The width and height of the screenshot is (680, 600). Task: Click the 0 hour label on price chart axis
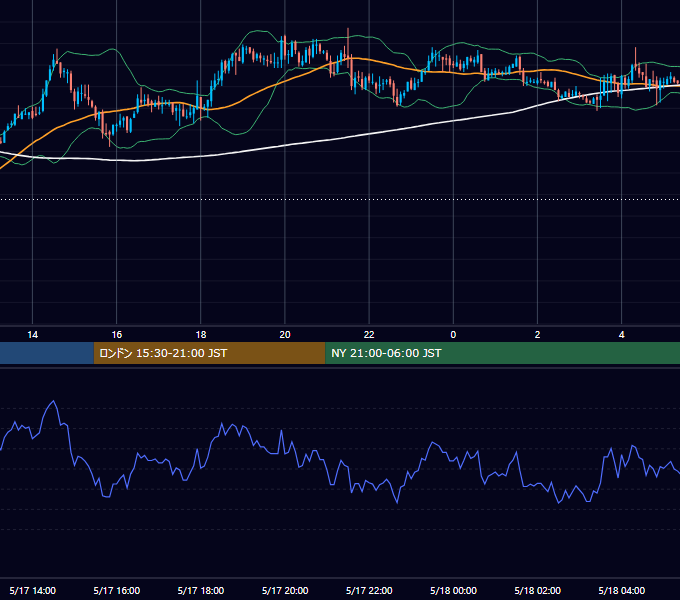[x=453, y=335]
